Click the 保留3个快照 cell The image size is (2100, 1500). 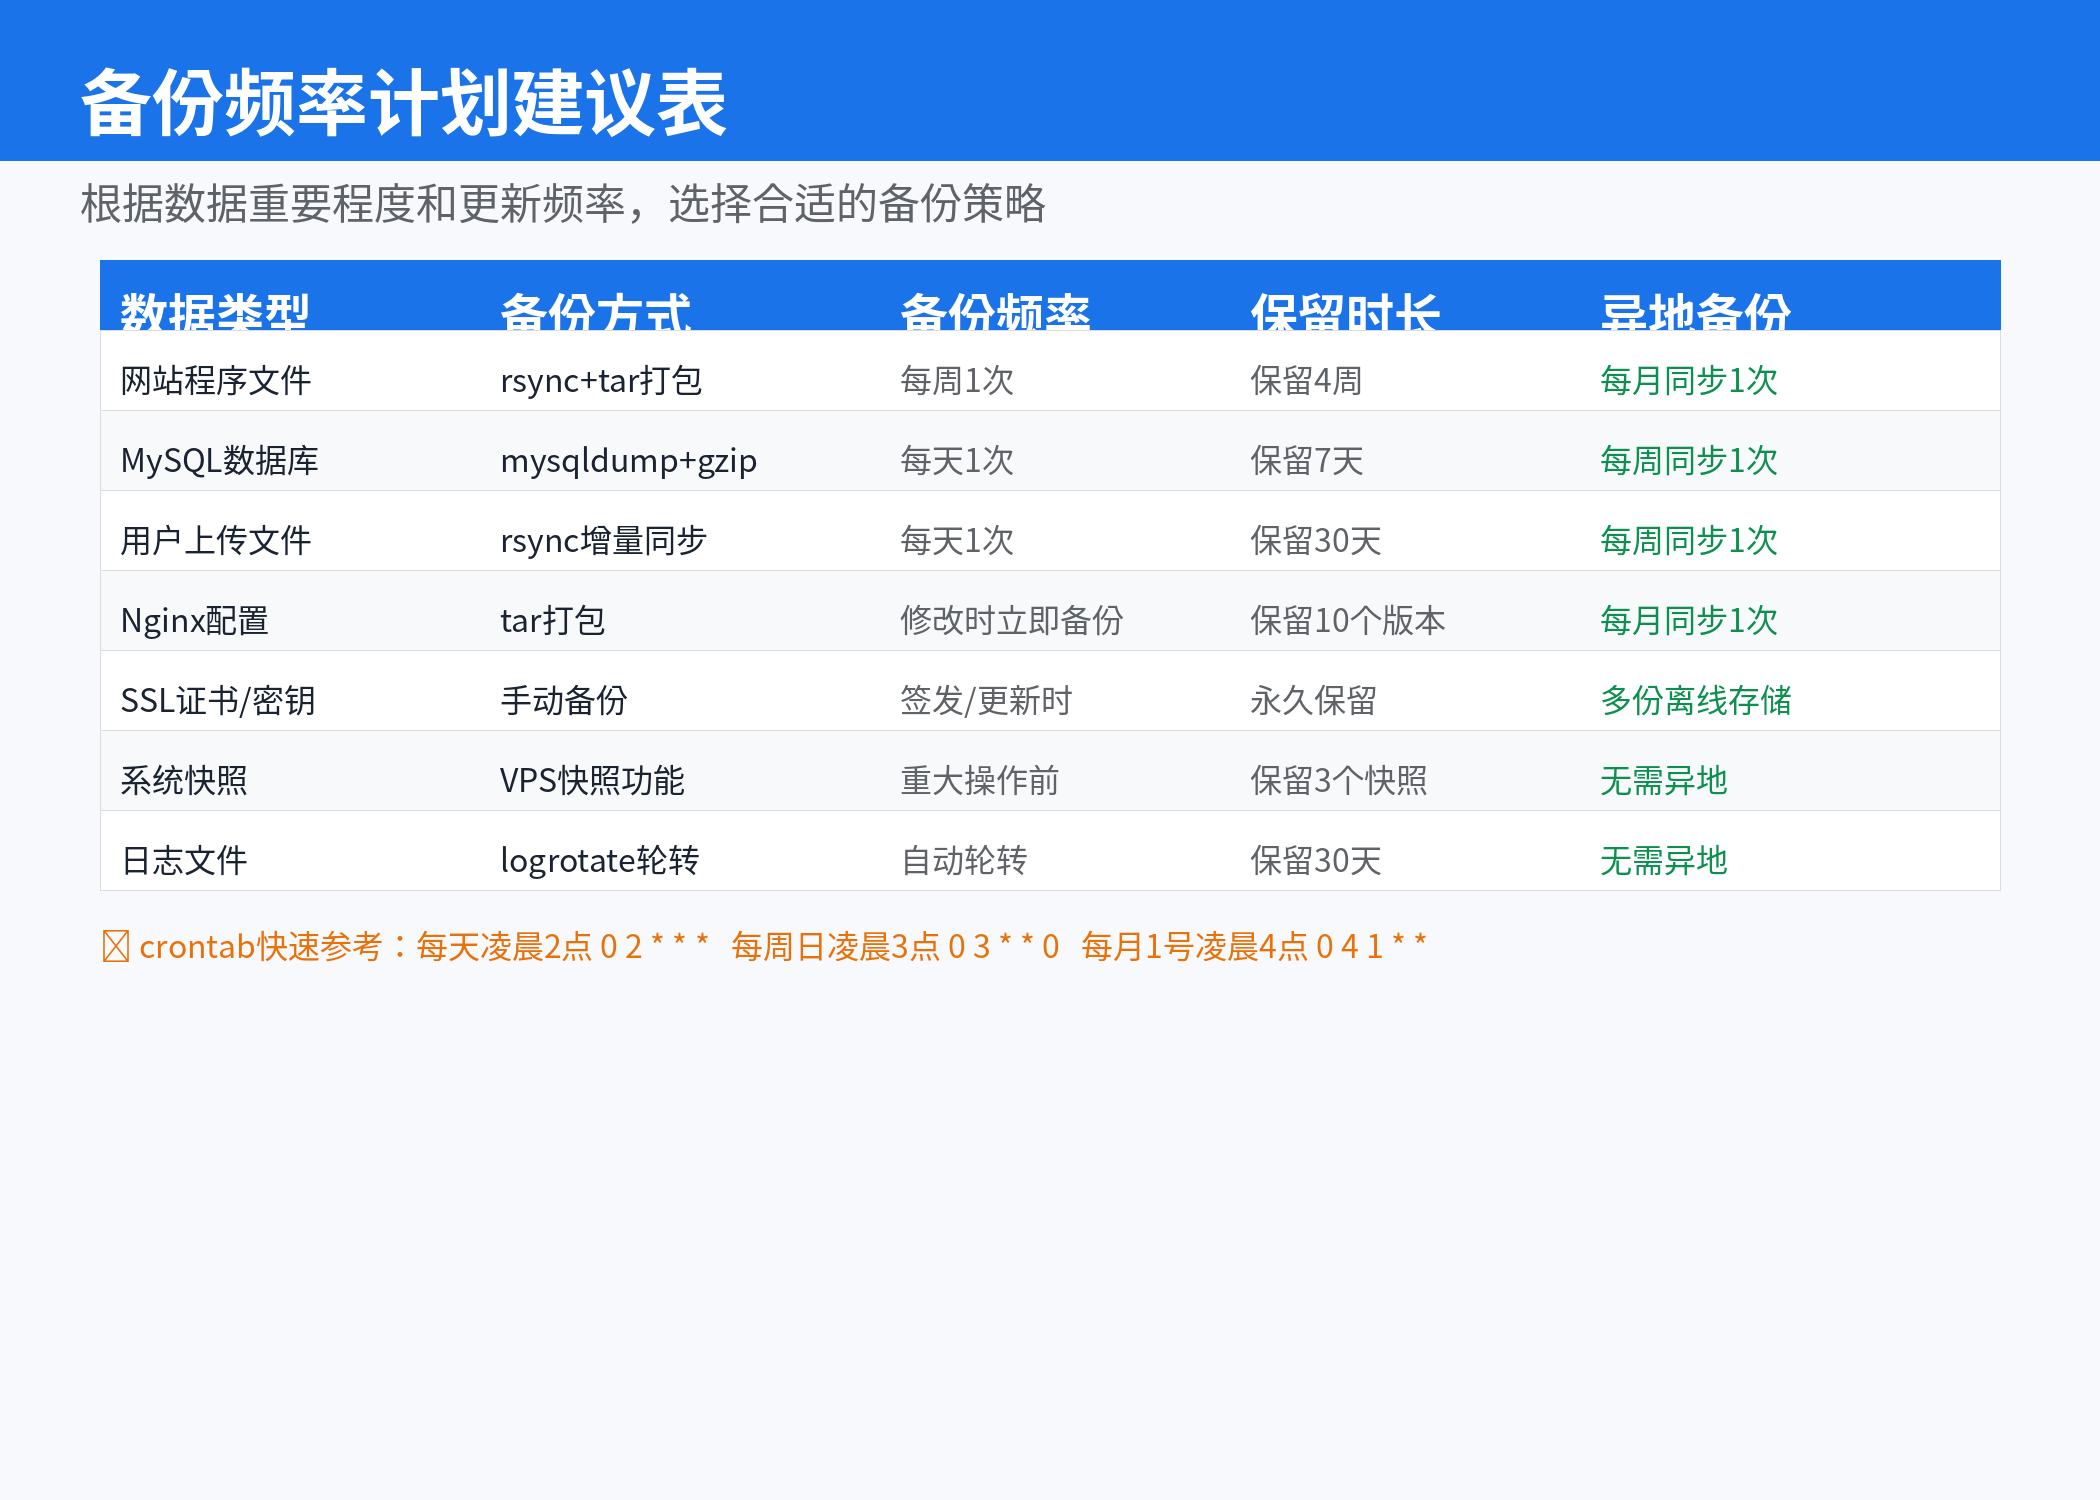coord(1338,780)
